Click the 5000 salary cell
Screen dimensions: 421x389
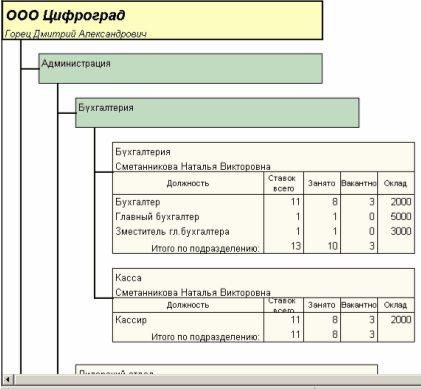click(400, 217)
